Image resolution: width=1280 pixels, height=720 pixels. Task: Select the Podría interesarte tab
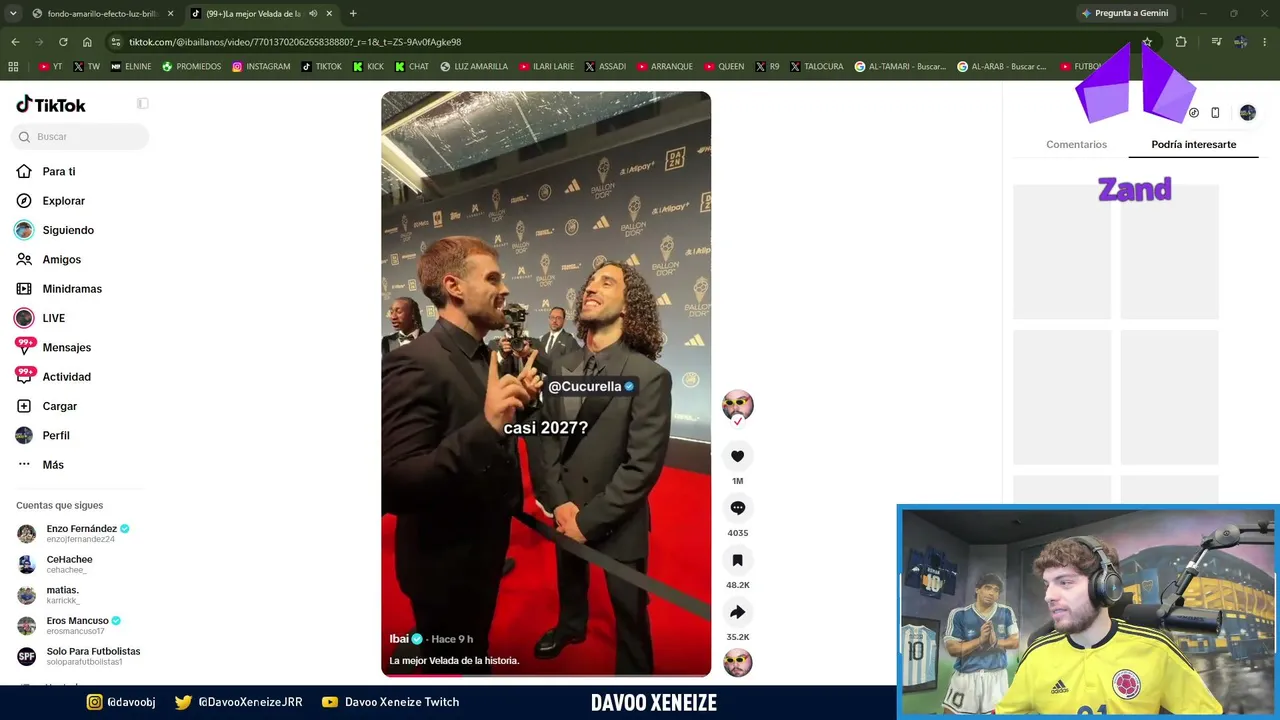[x=1193, y=144]
